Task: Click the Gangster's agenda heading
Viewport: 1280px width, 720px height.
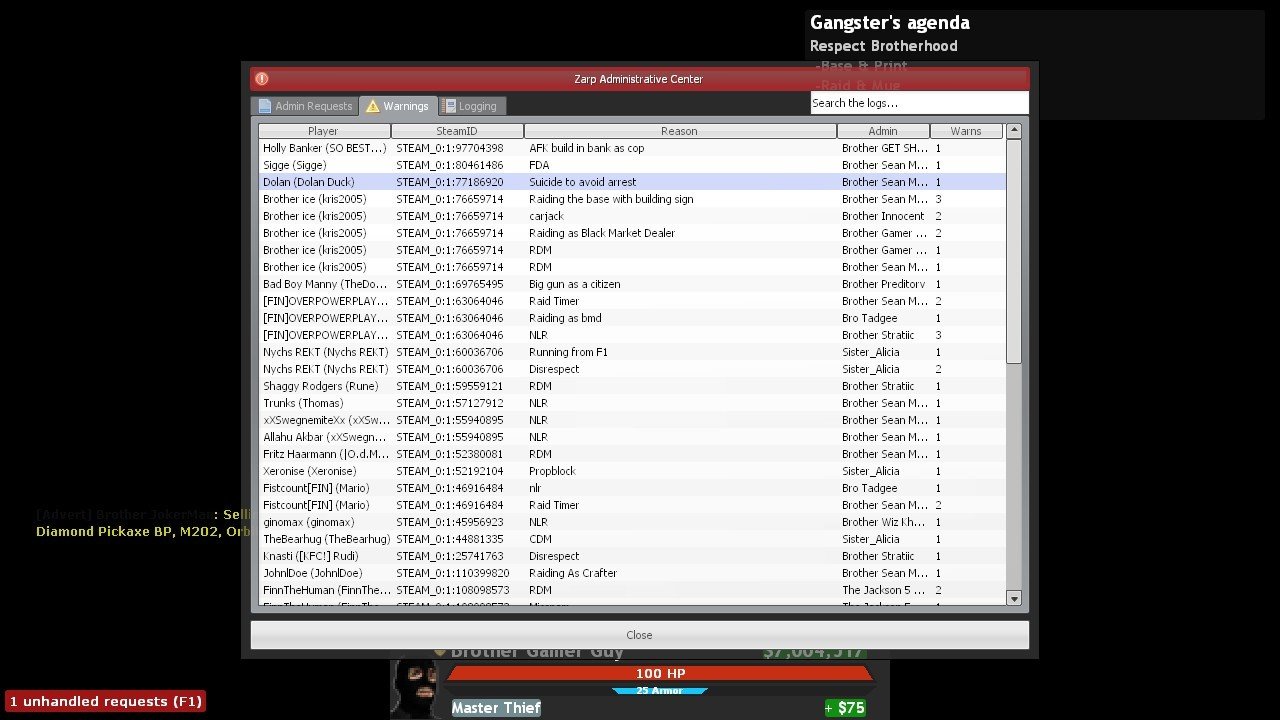Action: point(889,22)
